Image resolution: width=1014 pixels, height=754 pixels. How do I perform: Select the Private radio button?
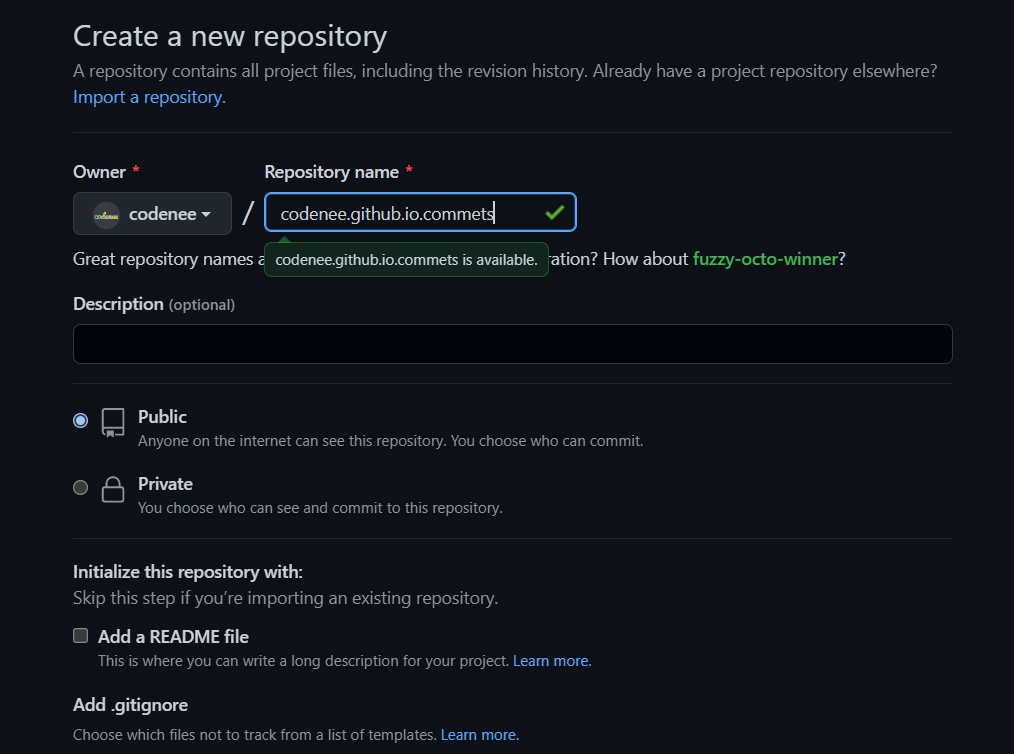tap(80, 487)
